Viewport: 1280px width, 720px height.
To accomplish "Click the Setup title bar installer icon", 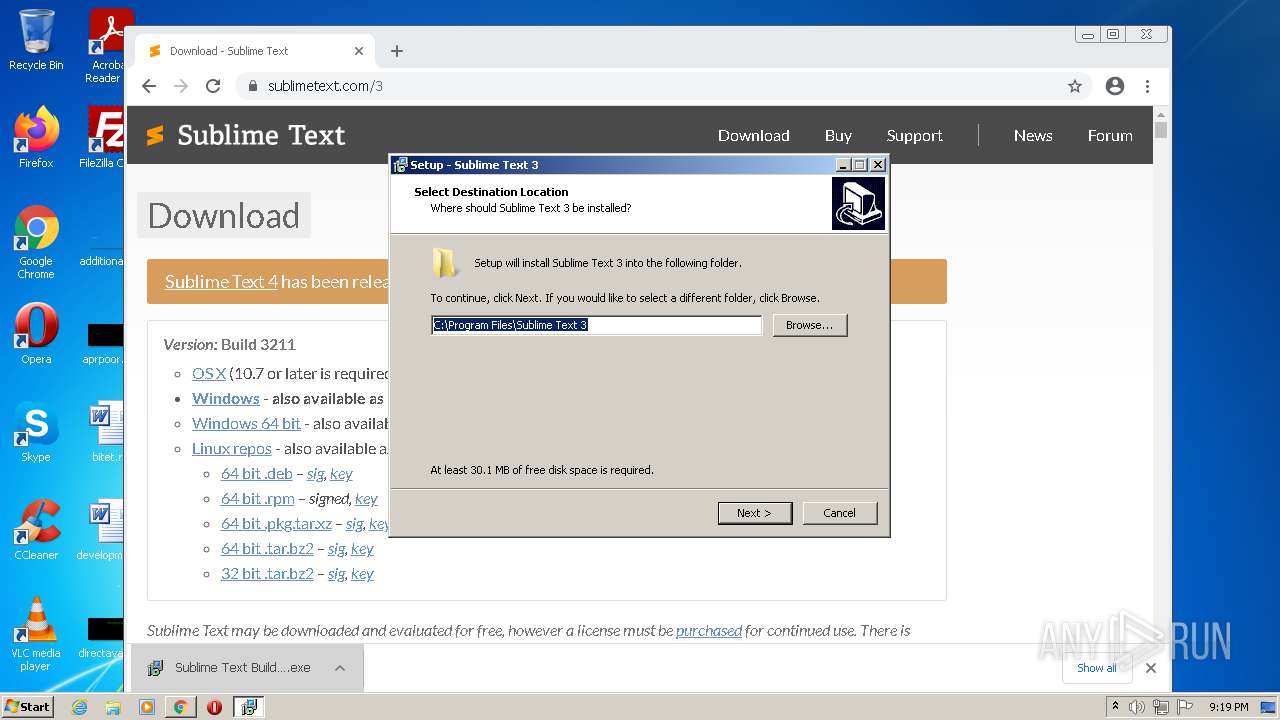I will click(x=400, y=165).
